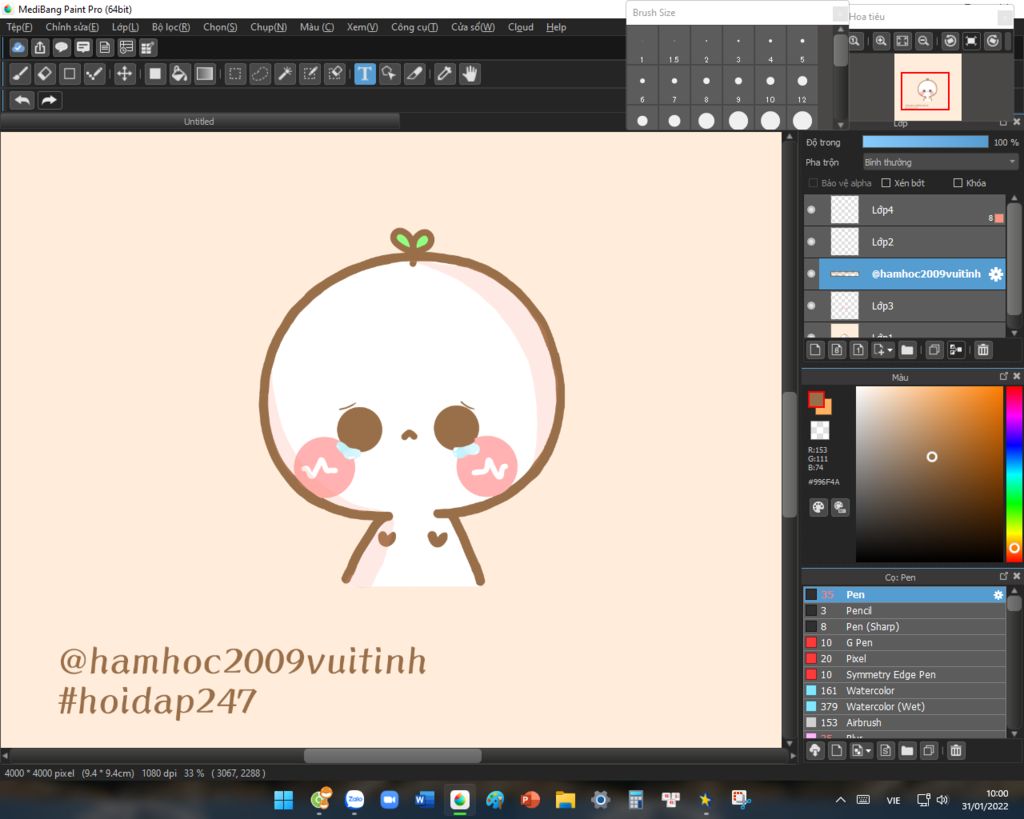
Task: Undock the Màu panel
Action: tap(1004, 376)
